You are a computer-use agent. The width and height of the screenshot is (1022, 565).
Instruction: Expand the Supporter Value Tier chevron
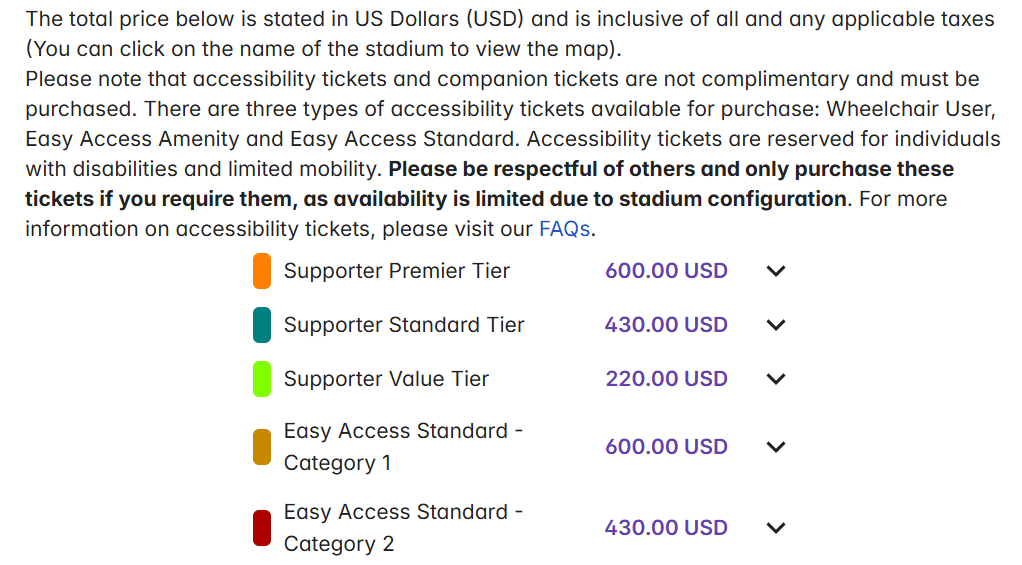point(776,379)
